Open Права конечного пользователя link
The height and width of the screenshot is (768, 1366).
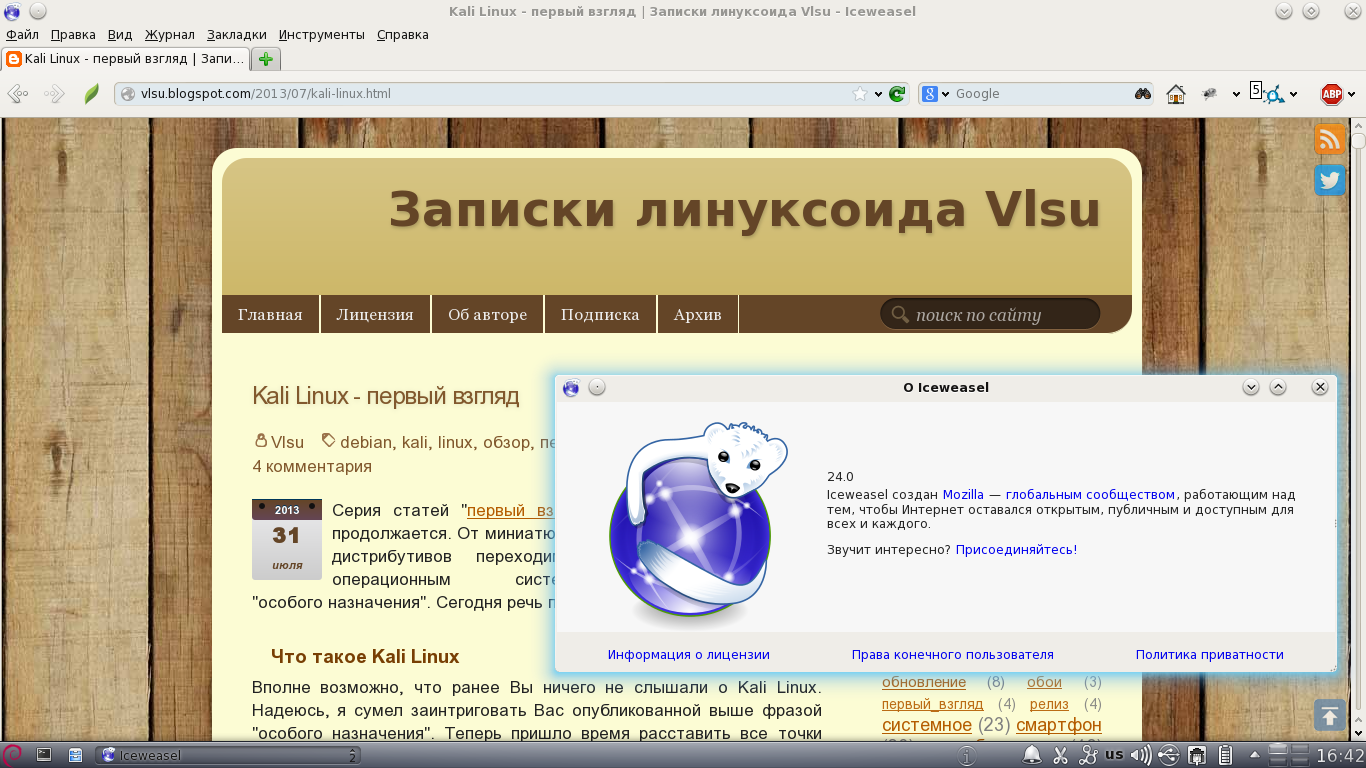[x=953, y=654]
